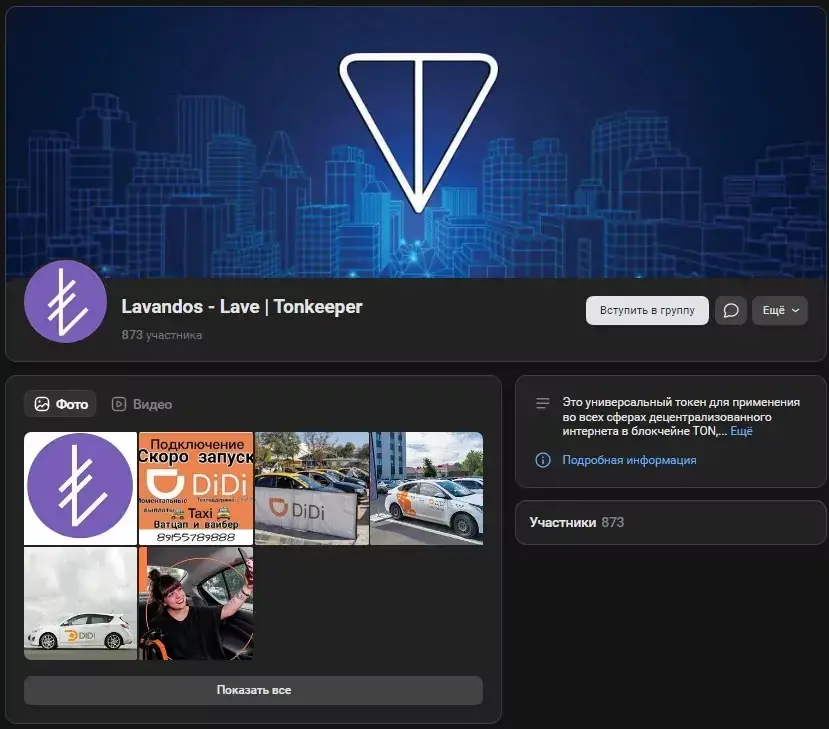This screenshot has width=829, height=729.
Task: Open the Подробная информация link
Action: click(629, 460)
